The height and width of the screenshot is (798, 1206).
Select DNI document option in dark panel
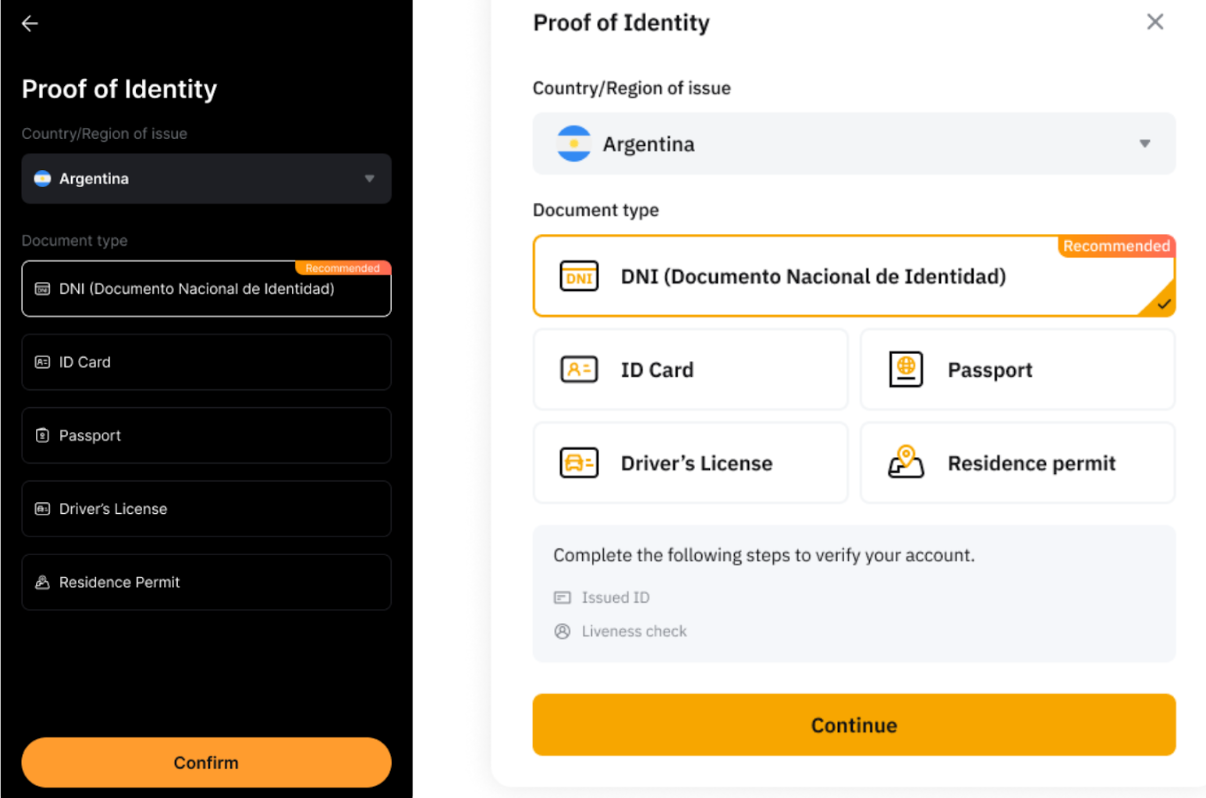point(206,289)
